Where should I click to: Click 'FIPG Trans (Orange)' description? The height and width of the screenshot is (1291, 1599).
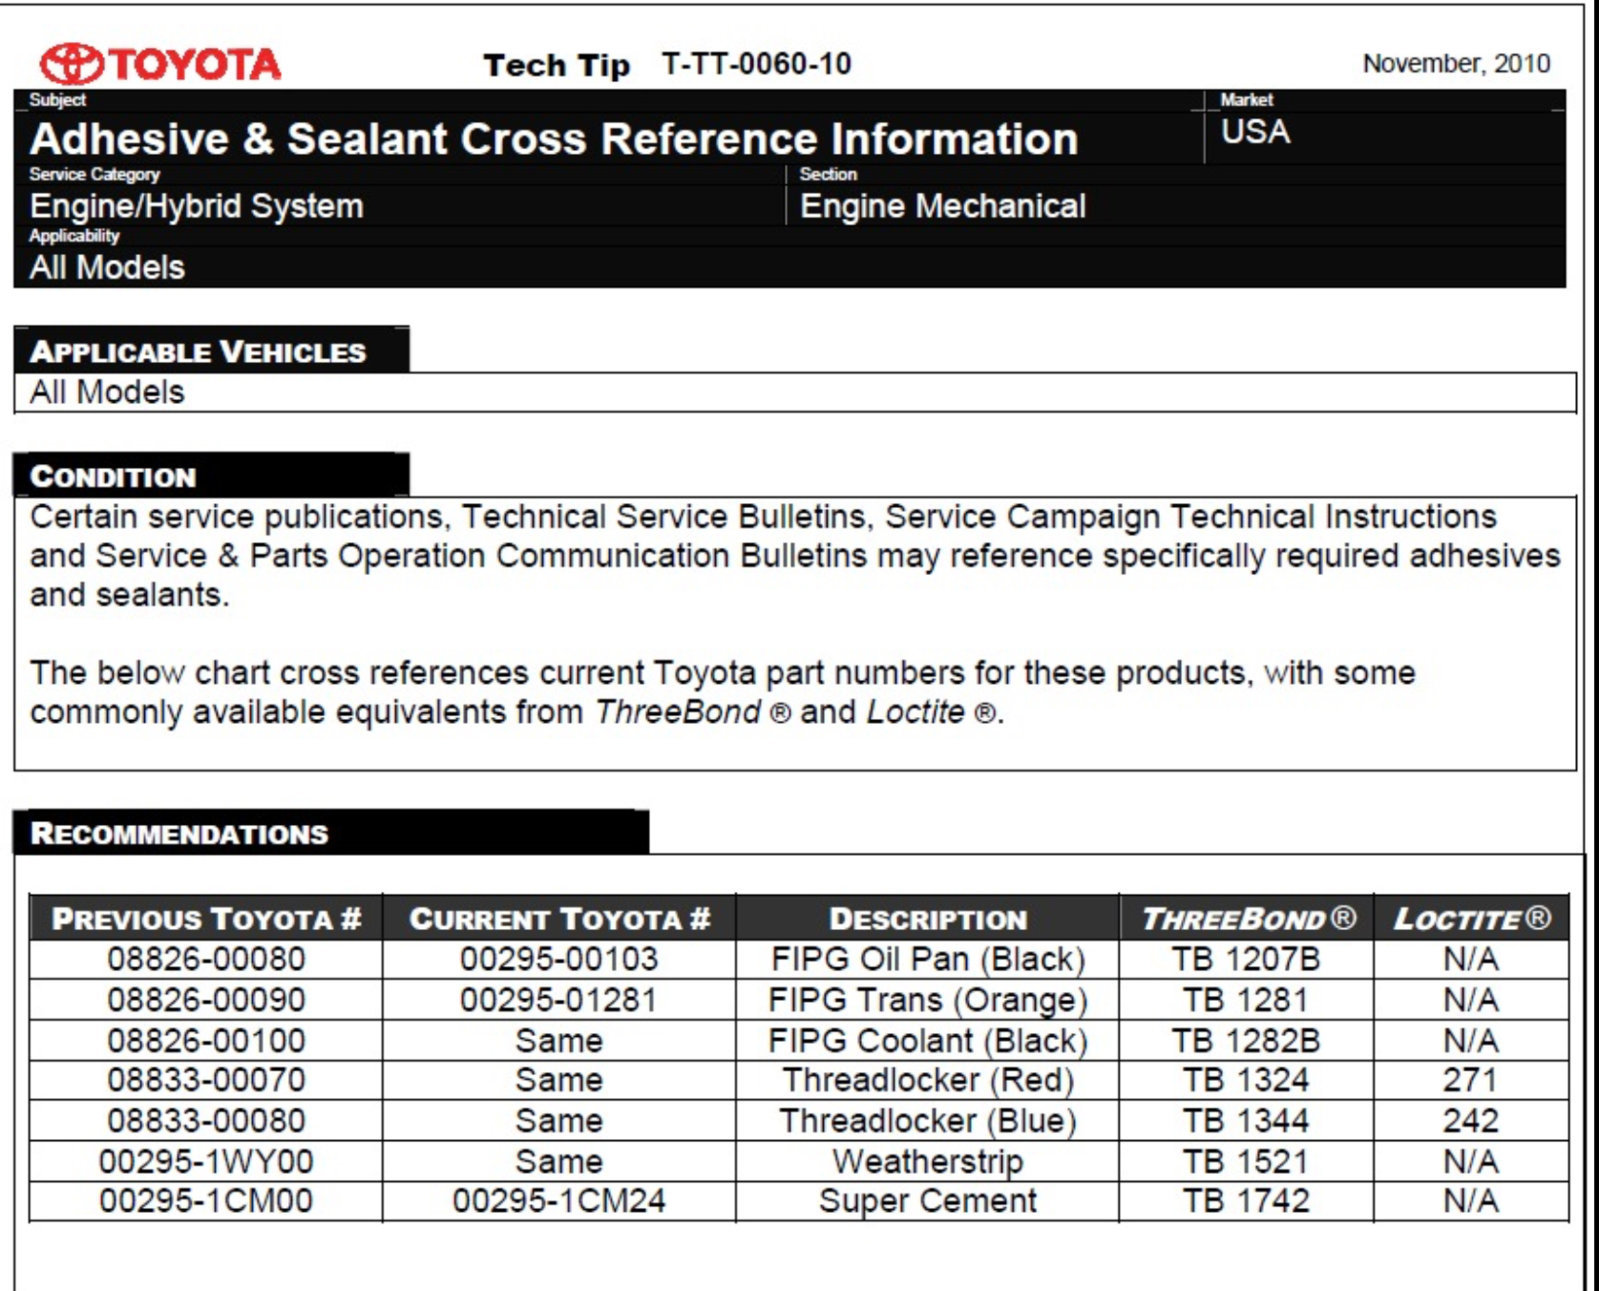[x=928, y=1000]
